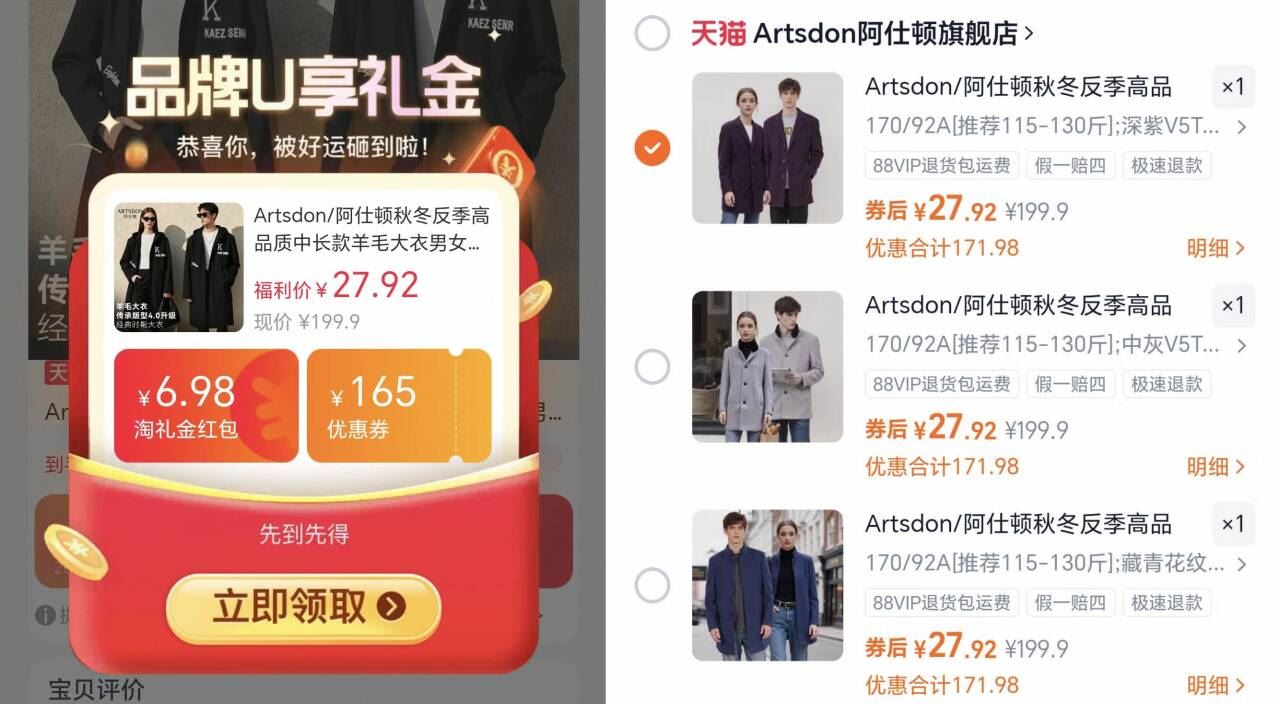The height and width of the screenshot is (704, 1280).
Task: Select the navy coat cart item checkbox
Action: pyautogui.click(x=652, y=585)
